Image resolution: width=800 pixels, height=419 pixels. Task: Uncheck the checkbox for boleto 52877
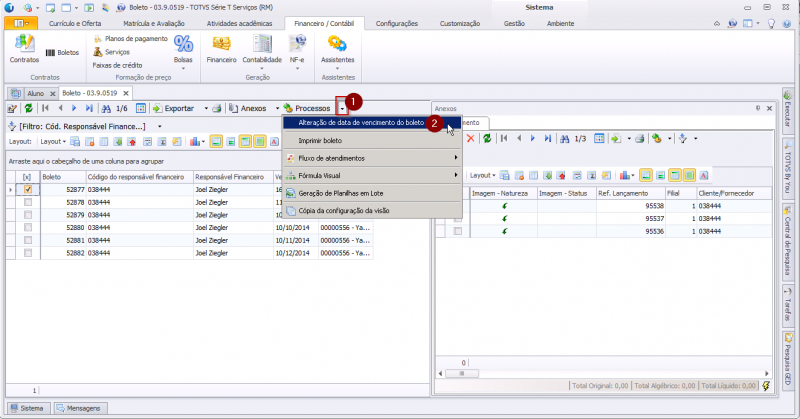coord(28,189)
